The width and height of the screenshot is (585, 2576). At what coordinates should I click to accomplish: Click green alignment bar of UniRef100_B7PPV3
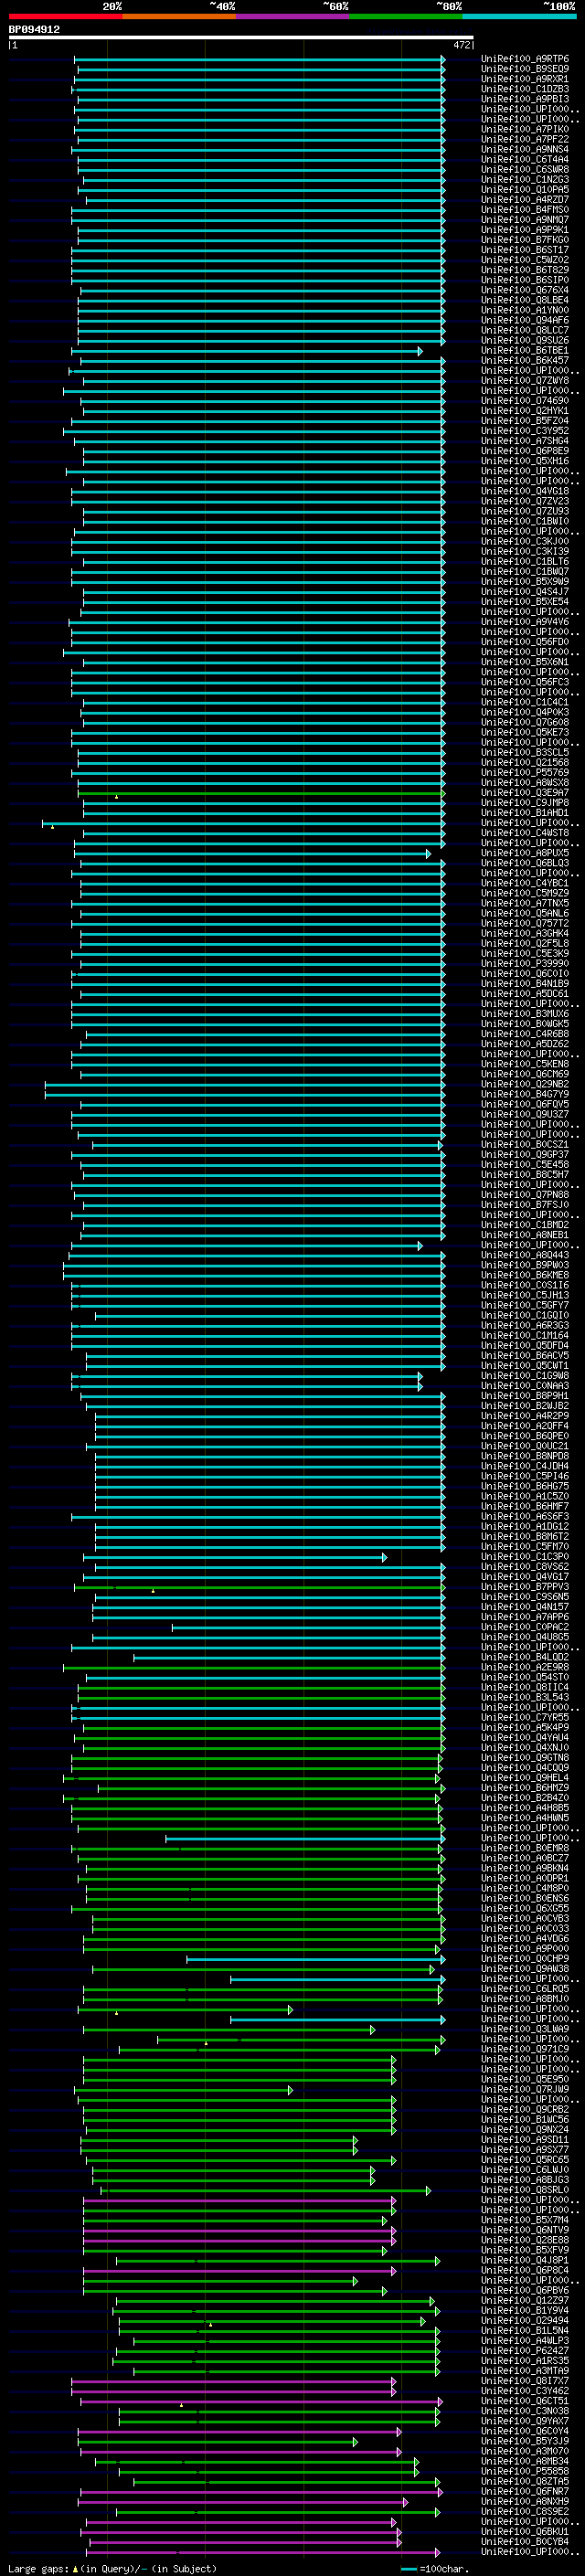[x=260, y=1587]
